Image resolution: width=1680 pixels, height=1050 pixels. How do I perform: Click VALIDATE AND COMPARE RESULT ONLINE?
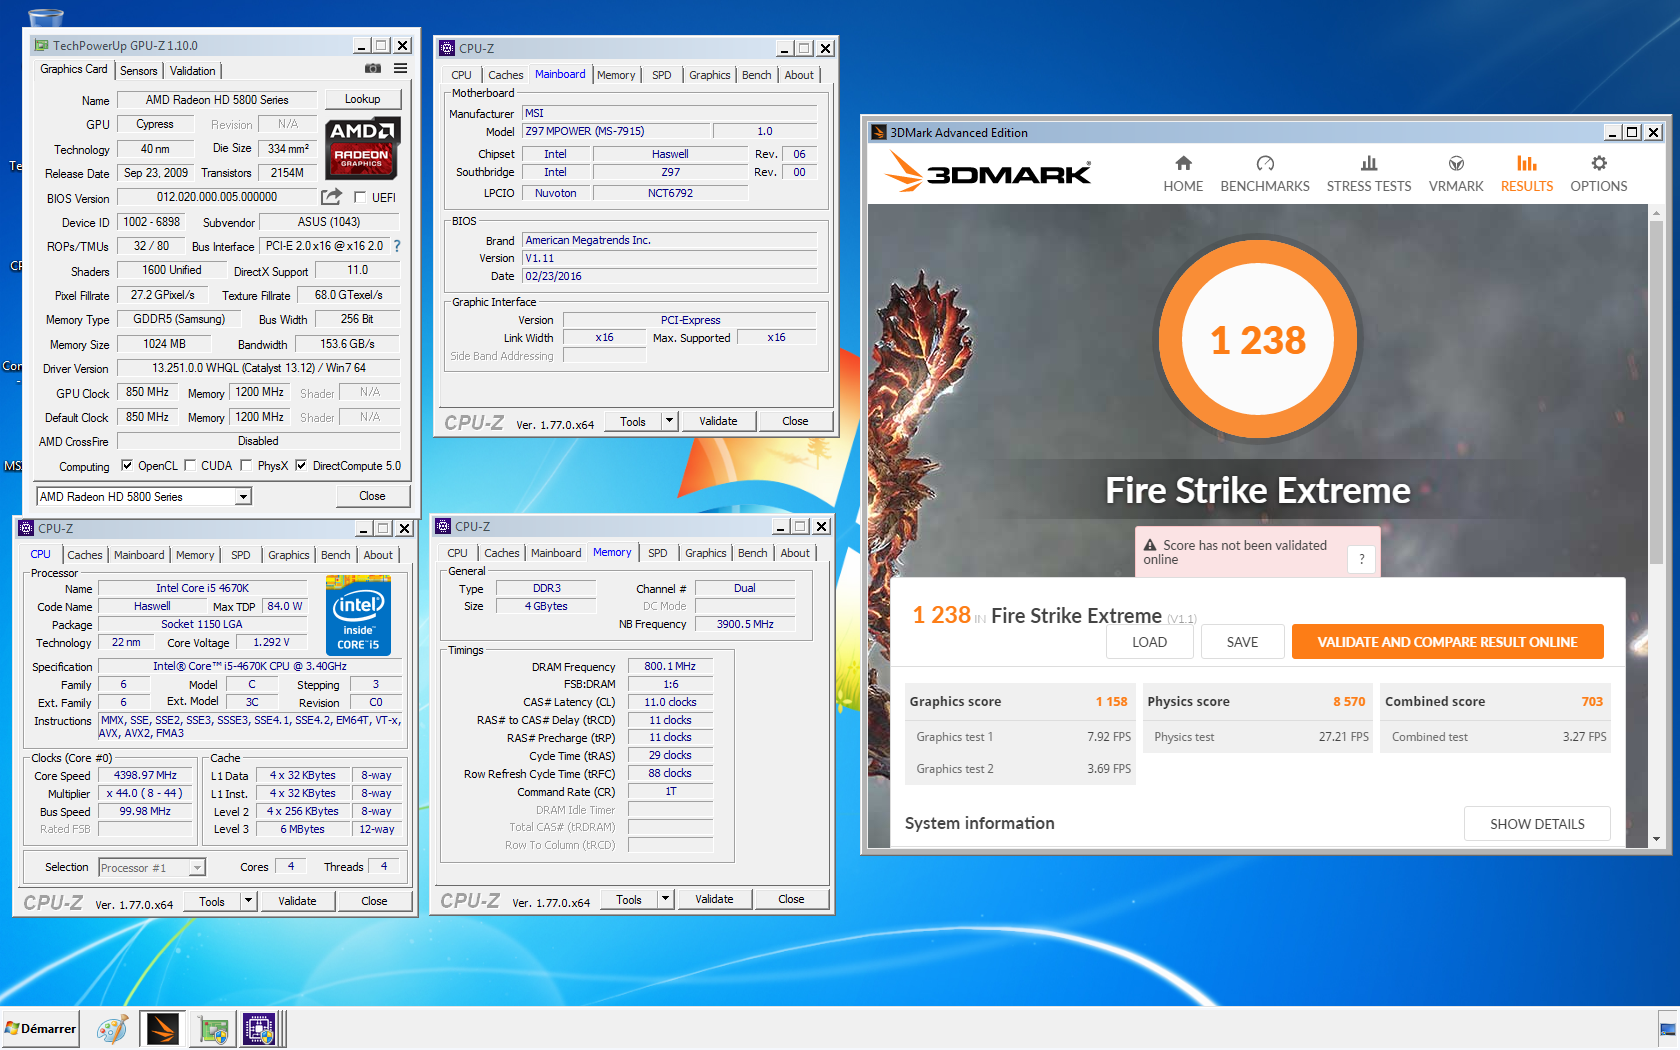click(x=1447, y=642)
